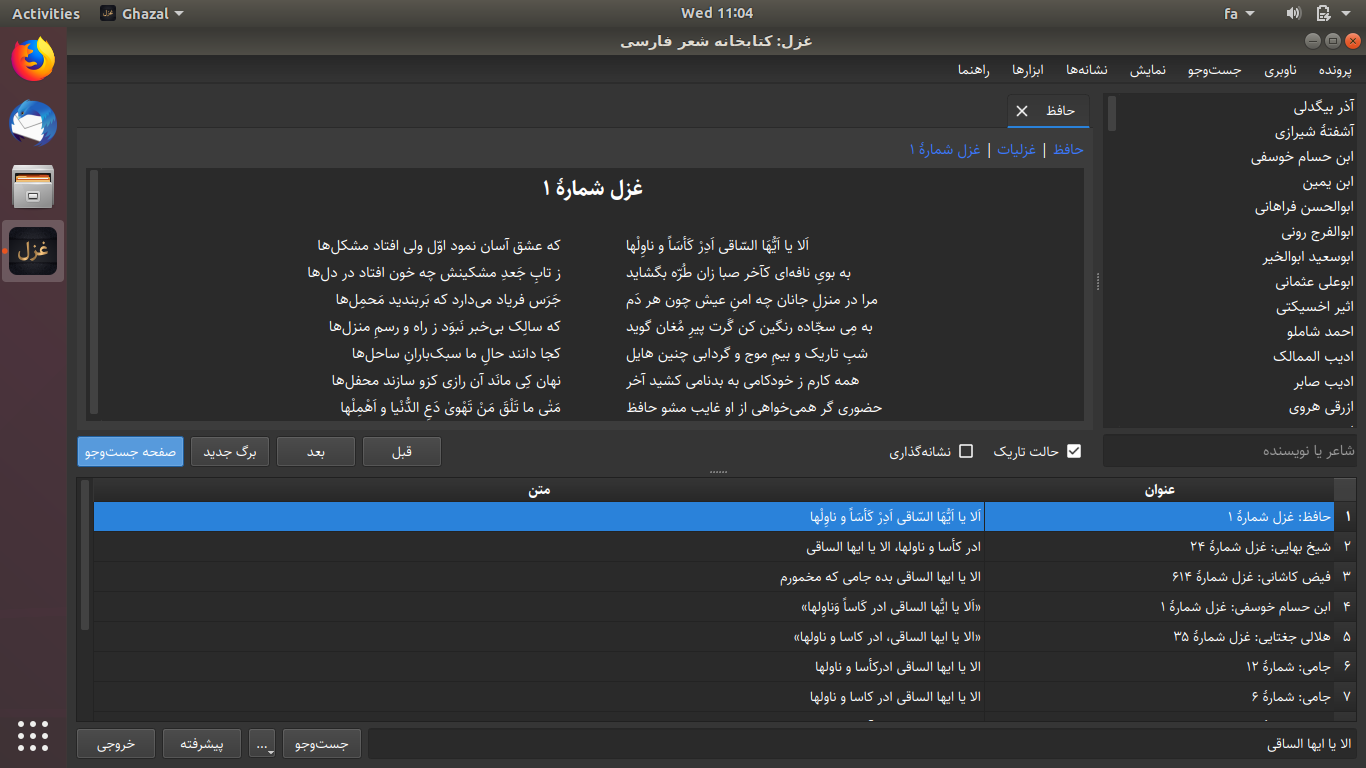Select poet ابن یمین

pyautogui.click(x=1328, y=182)
